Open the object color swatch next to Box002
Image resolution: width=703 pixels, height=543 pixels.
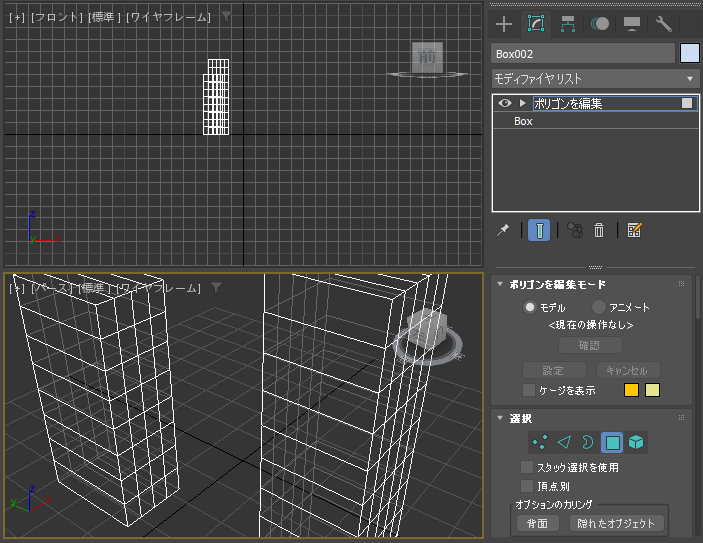click(x=690, y=53)
